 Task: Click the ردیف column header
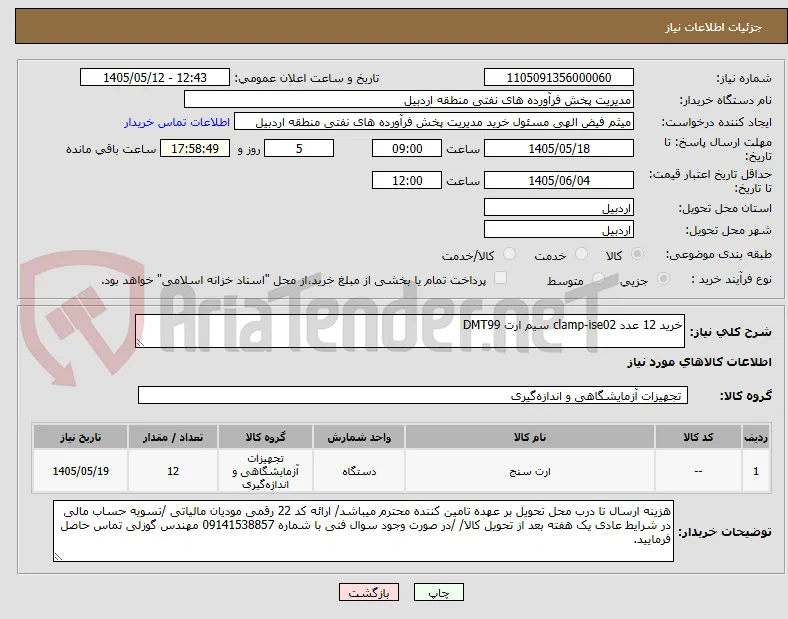[x=756, y=437]
